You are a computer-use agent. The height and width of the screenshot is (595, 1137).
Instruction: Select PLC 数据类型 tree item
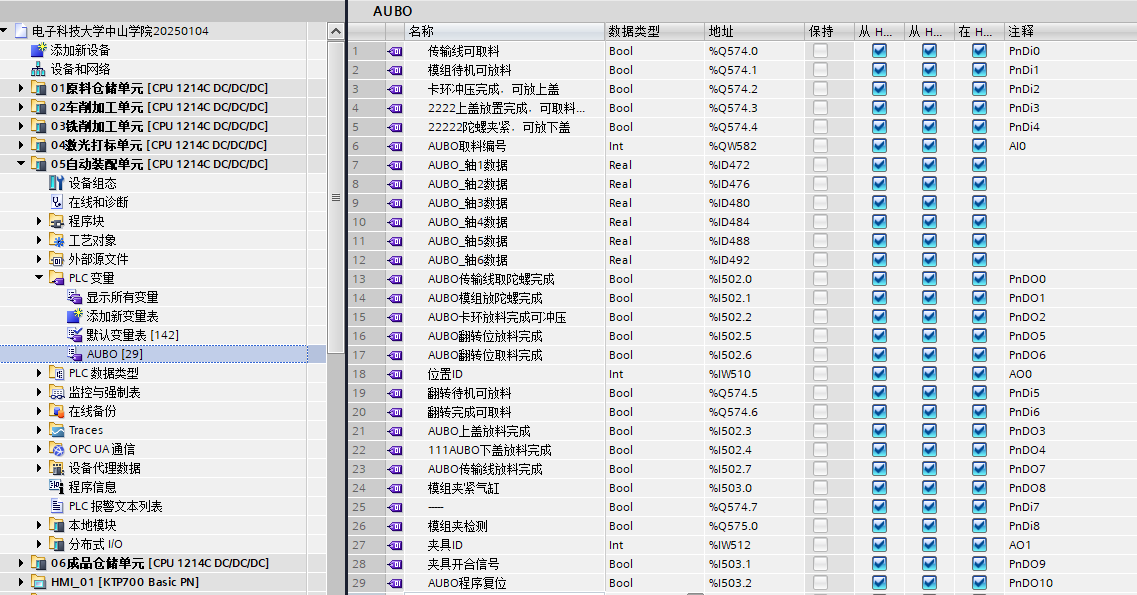(x=104, y=373)
